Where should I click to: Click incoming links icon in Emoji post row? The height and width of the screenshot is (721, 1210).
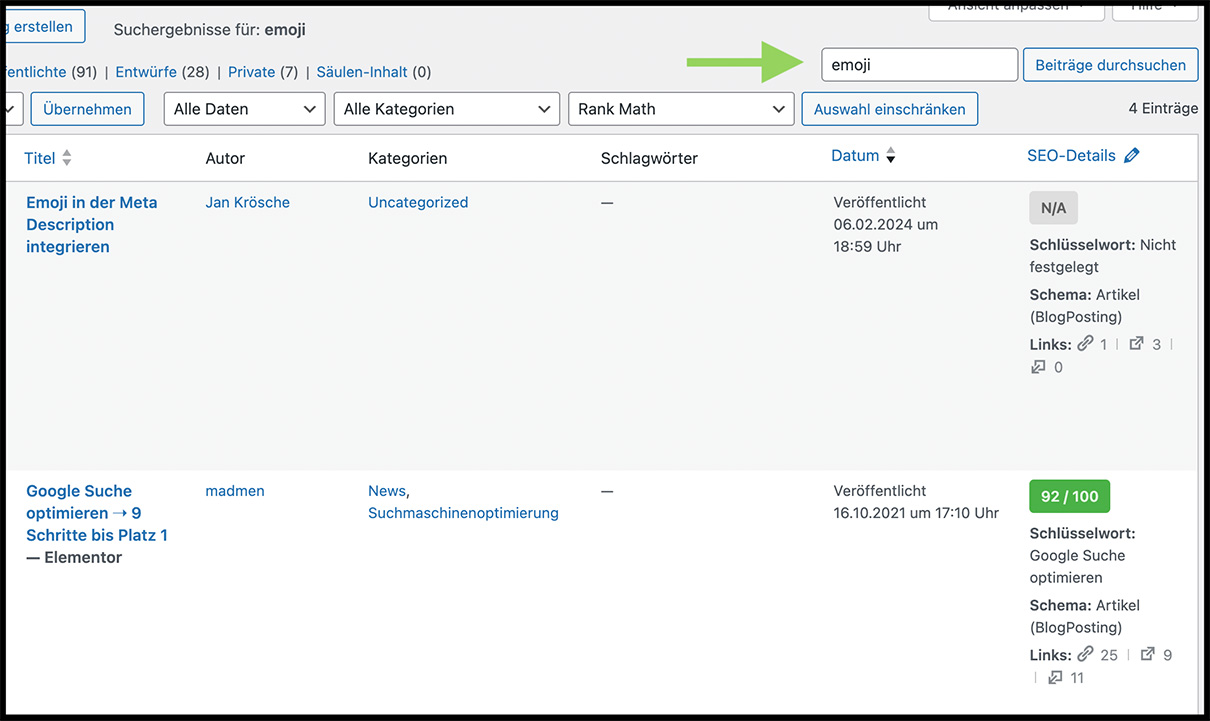pyautogui.click(x=1038, y=367)
